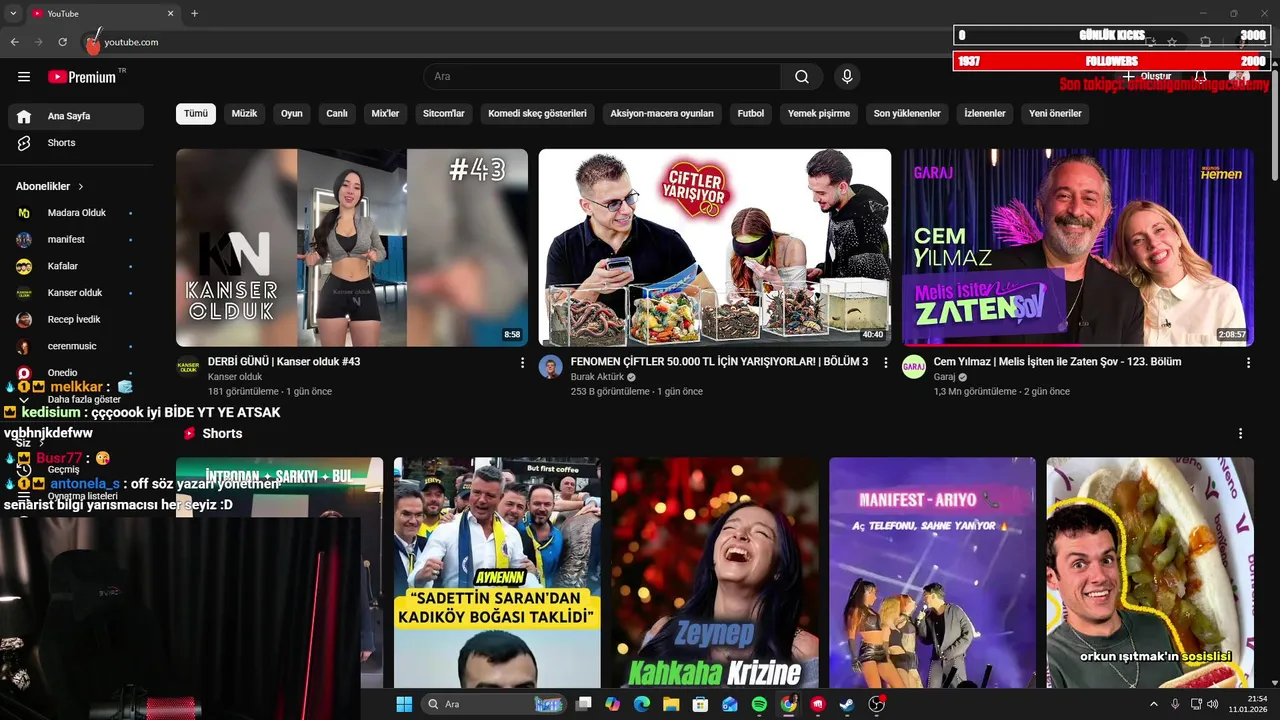Open options for DERBİ GÜNÜ video
This screenshot has height=720, width=1280.
tap(522, 363)
